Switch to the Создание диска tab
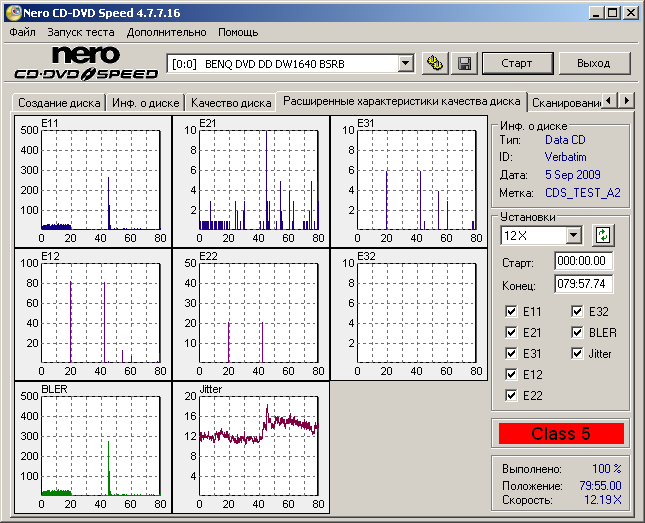 (x=58, y=103)
